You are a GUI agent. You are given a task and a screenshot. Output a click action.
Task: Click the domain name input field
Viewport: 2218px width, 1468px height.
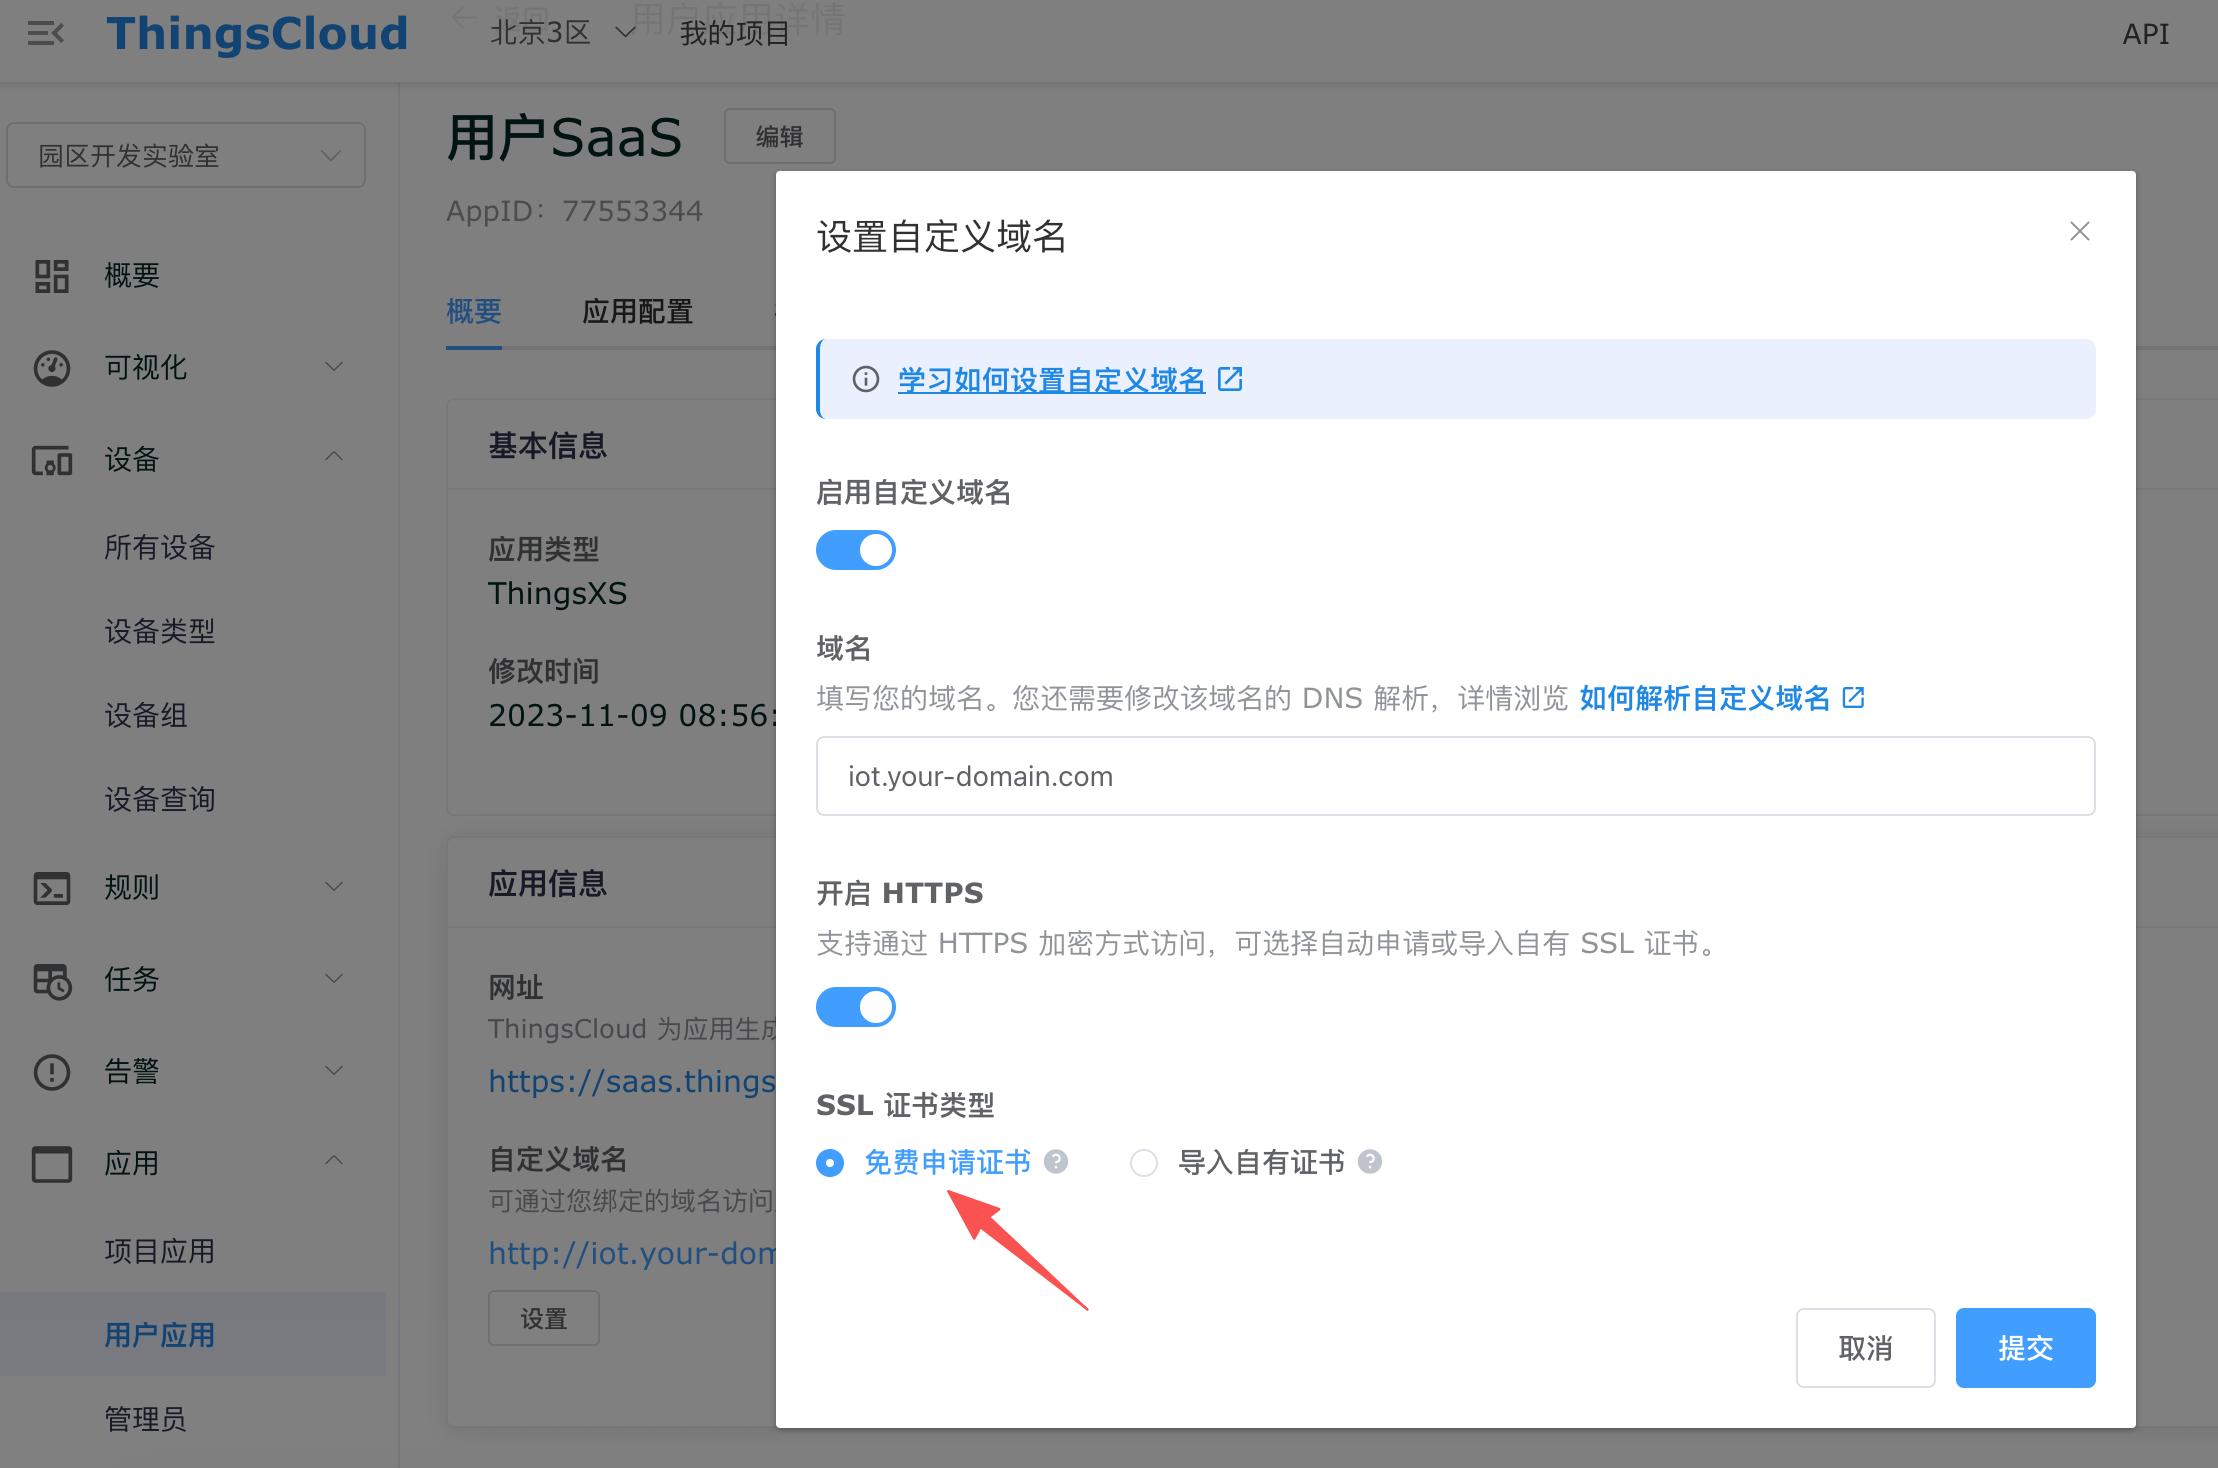point(1455,776)
